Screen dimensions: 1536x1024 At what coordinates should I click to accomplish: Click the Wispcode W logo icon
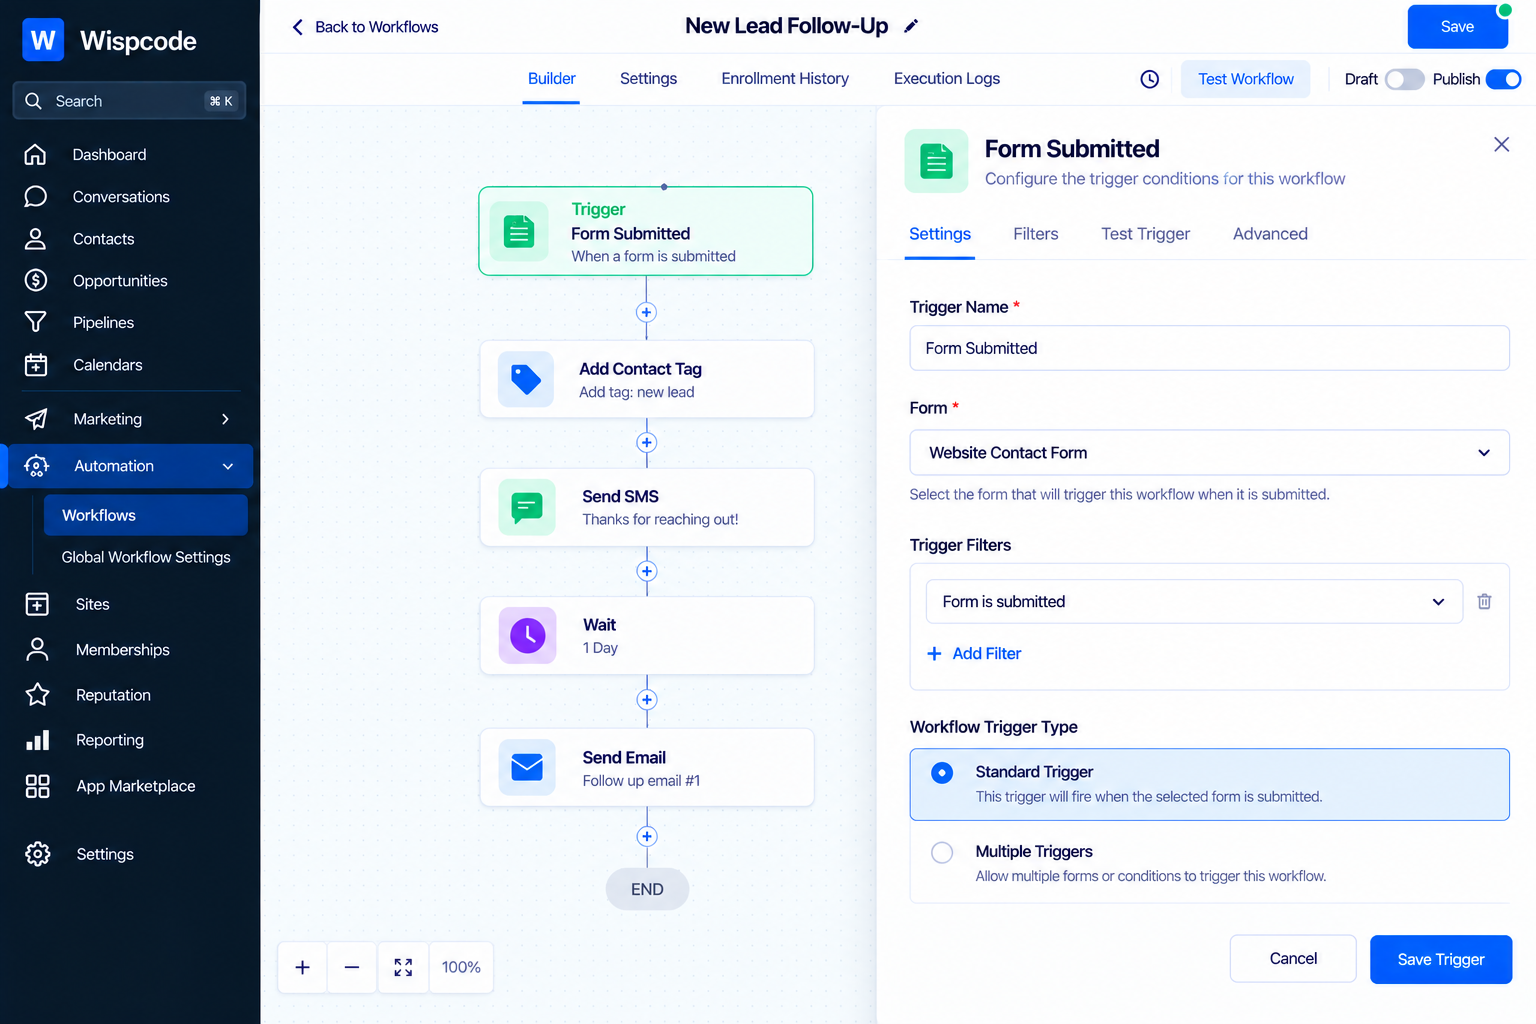43,40
